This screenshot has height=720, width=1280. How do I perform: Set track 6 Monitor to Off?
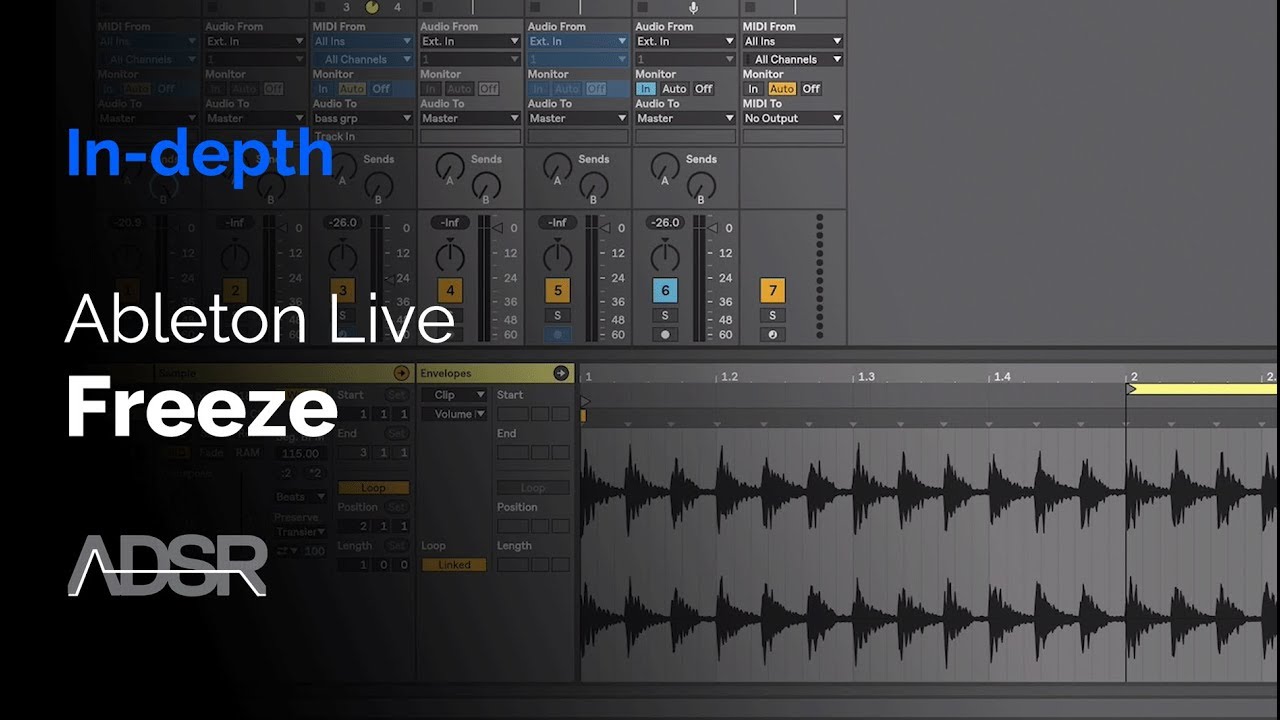point(704,89)
